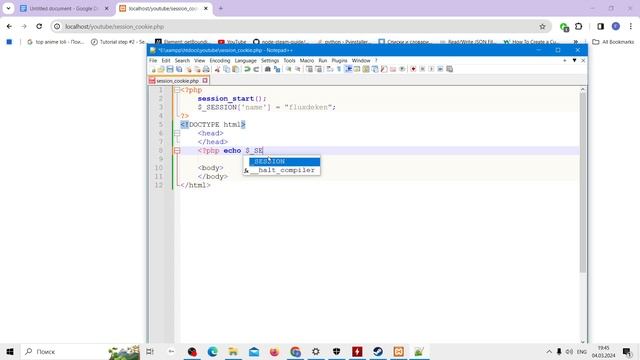This screenshot has height=360, width=640.
Task: Open the Chrome three-dot menu
Action: pos(631,27)
